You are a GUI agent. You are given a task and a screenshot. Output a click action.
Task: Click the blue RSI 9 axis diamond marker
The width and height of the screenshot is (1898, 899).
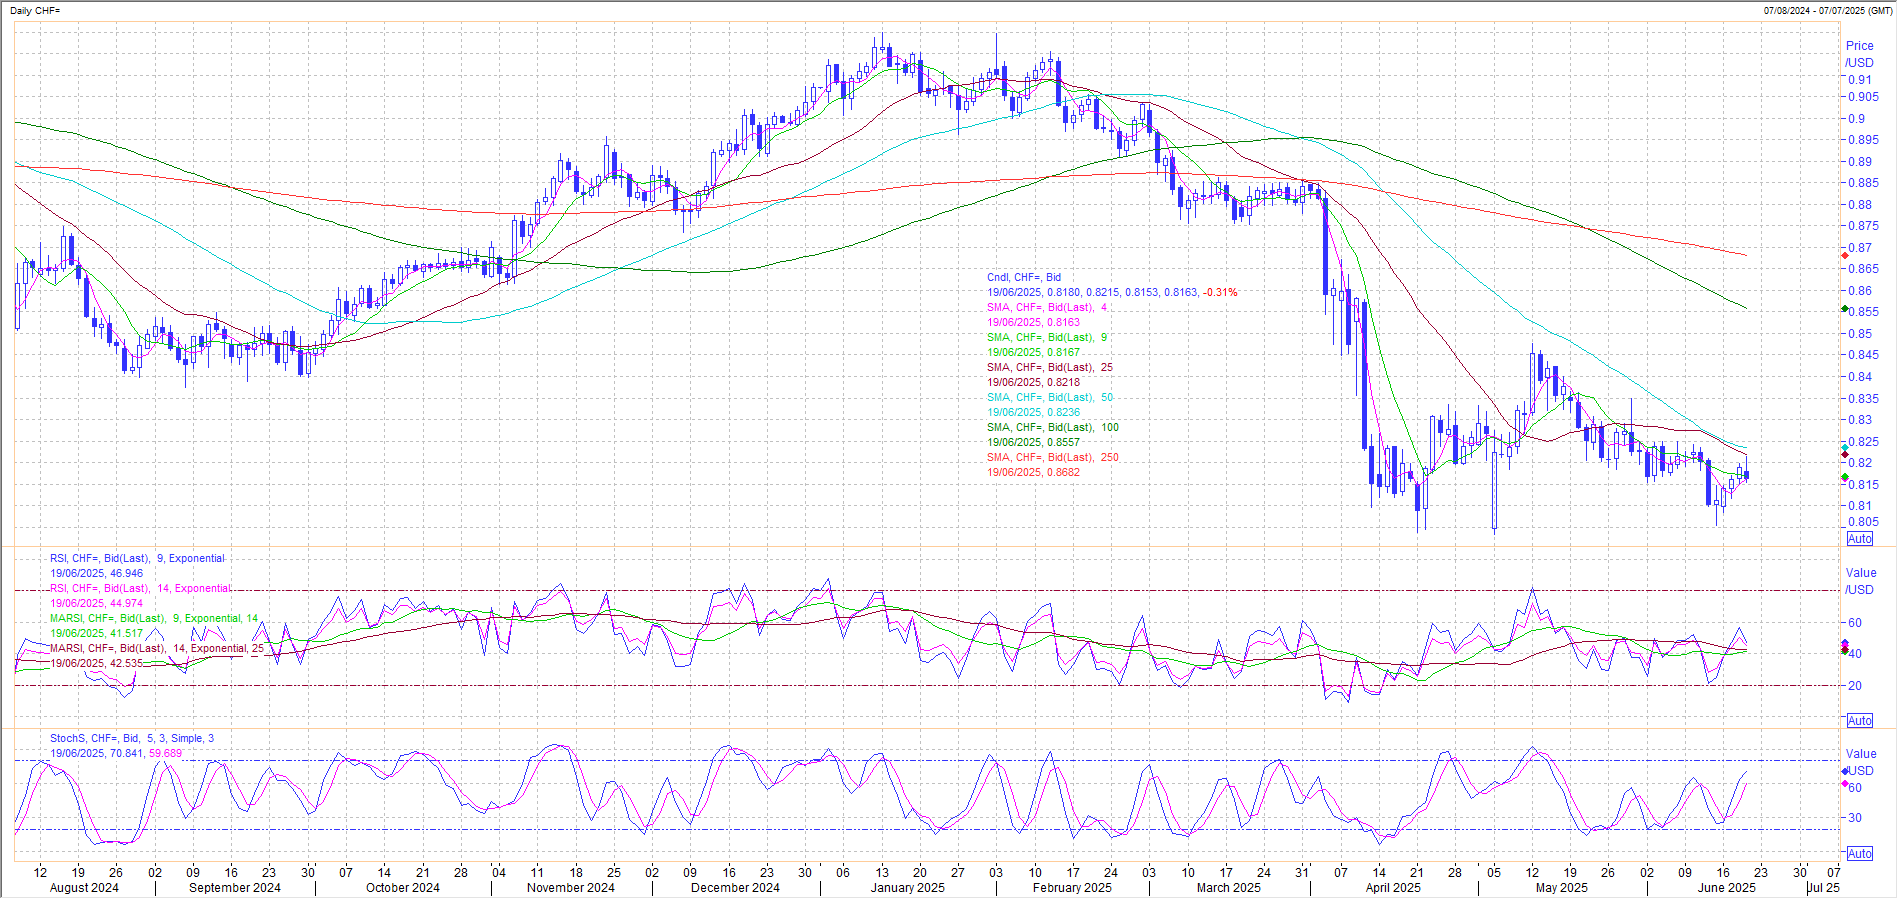tap(1845, 644)
